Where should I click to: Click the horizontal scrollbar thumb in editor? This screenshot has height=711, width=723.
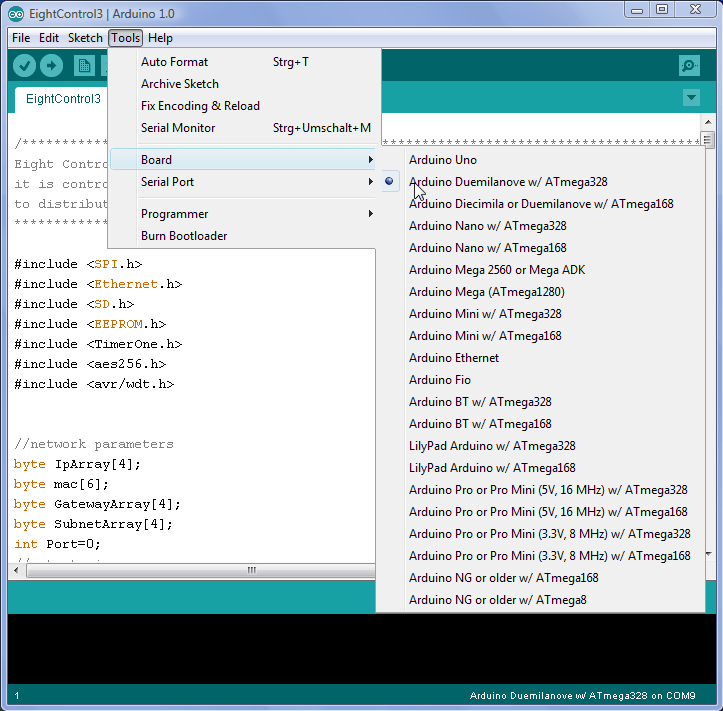[201, 570]
